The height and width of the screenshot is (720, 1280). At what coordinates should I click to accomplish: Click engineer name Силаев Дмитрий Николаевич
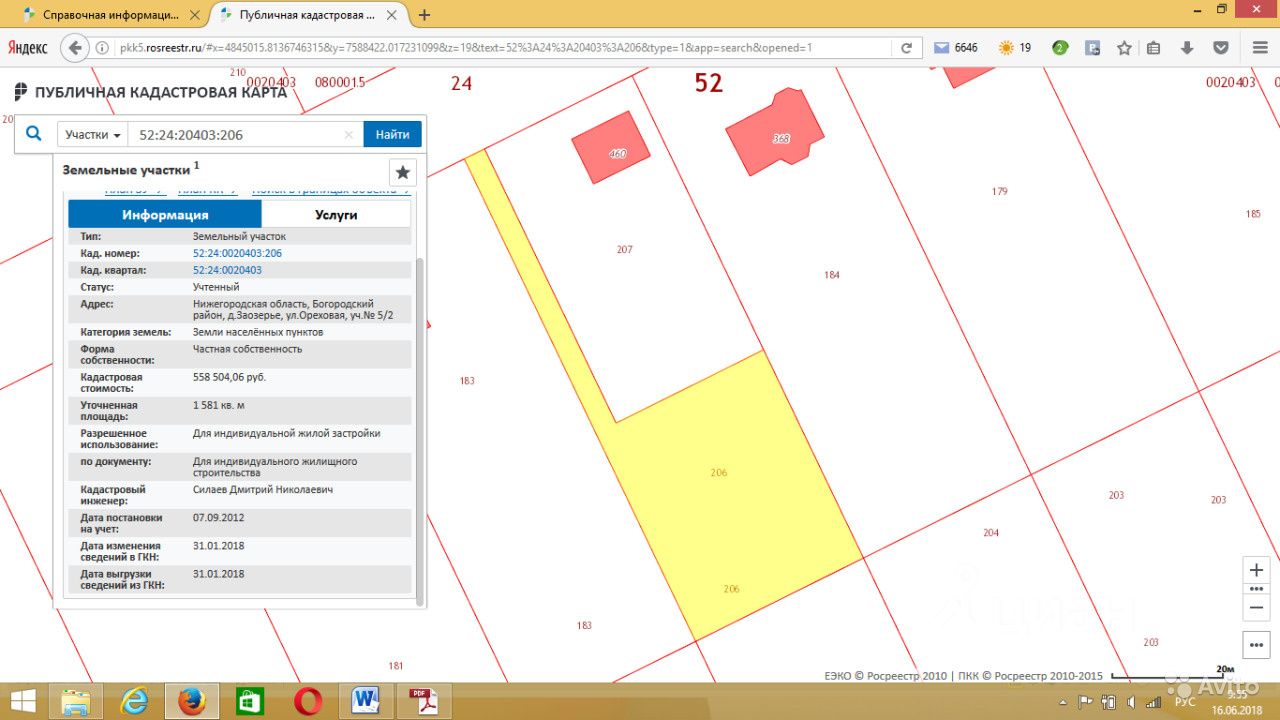tap(263, 490)
